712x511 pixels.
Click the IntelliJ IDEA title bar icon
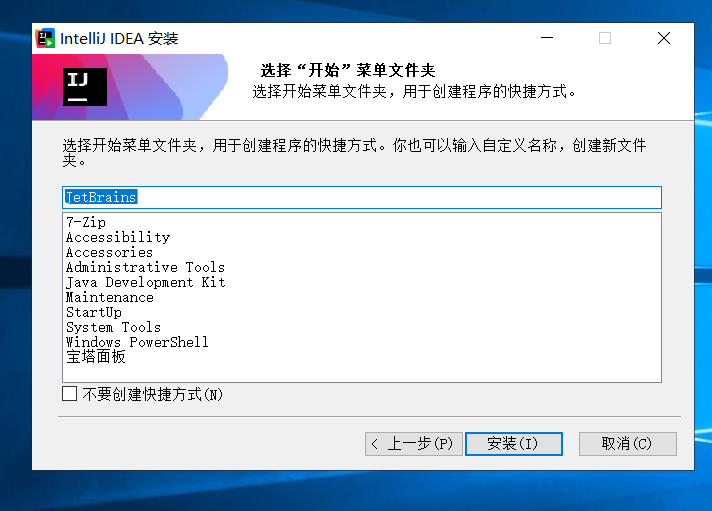(45, 39)
